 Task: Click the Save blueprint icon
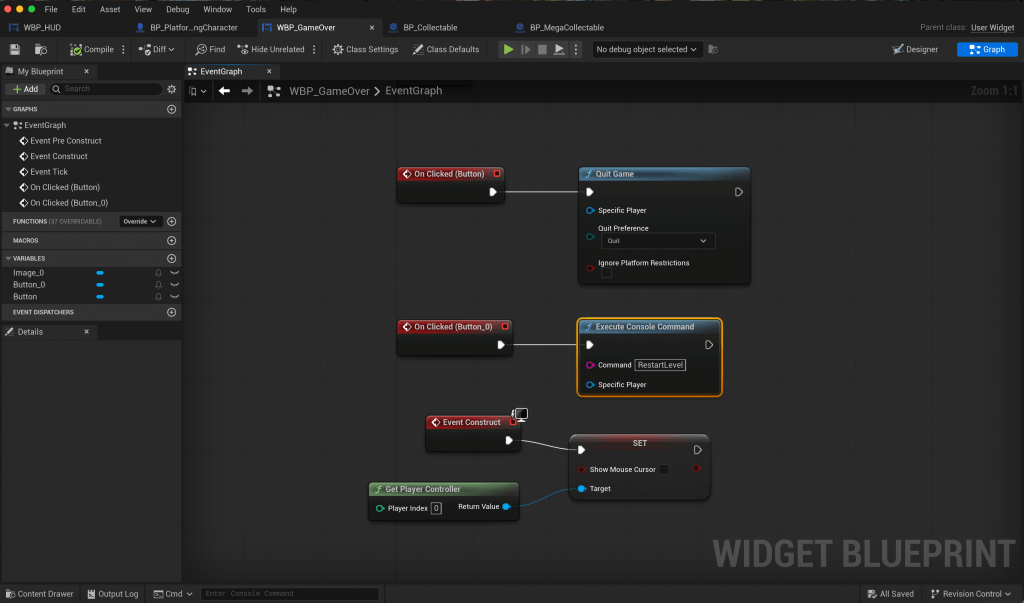coord(15,49)
